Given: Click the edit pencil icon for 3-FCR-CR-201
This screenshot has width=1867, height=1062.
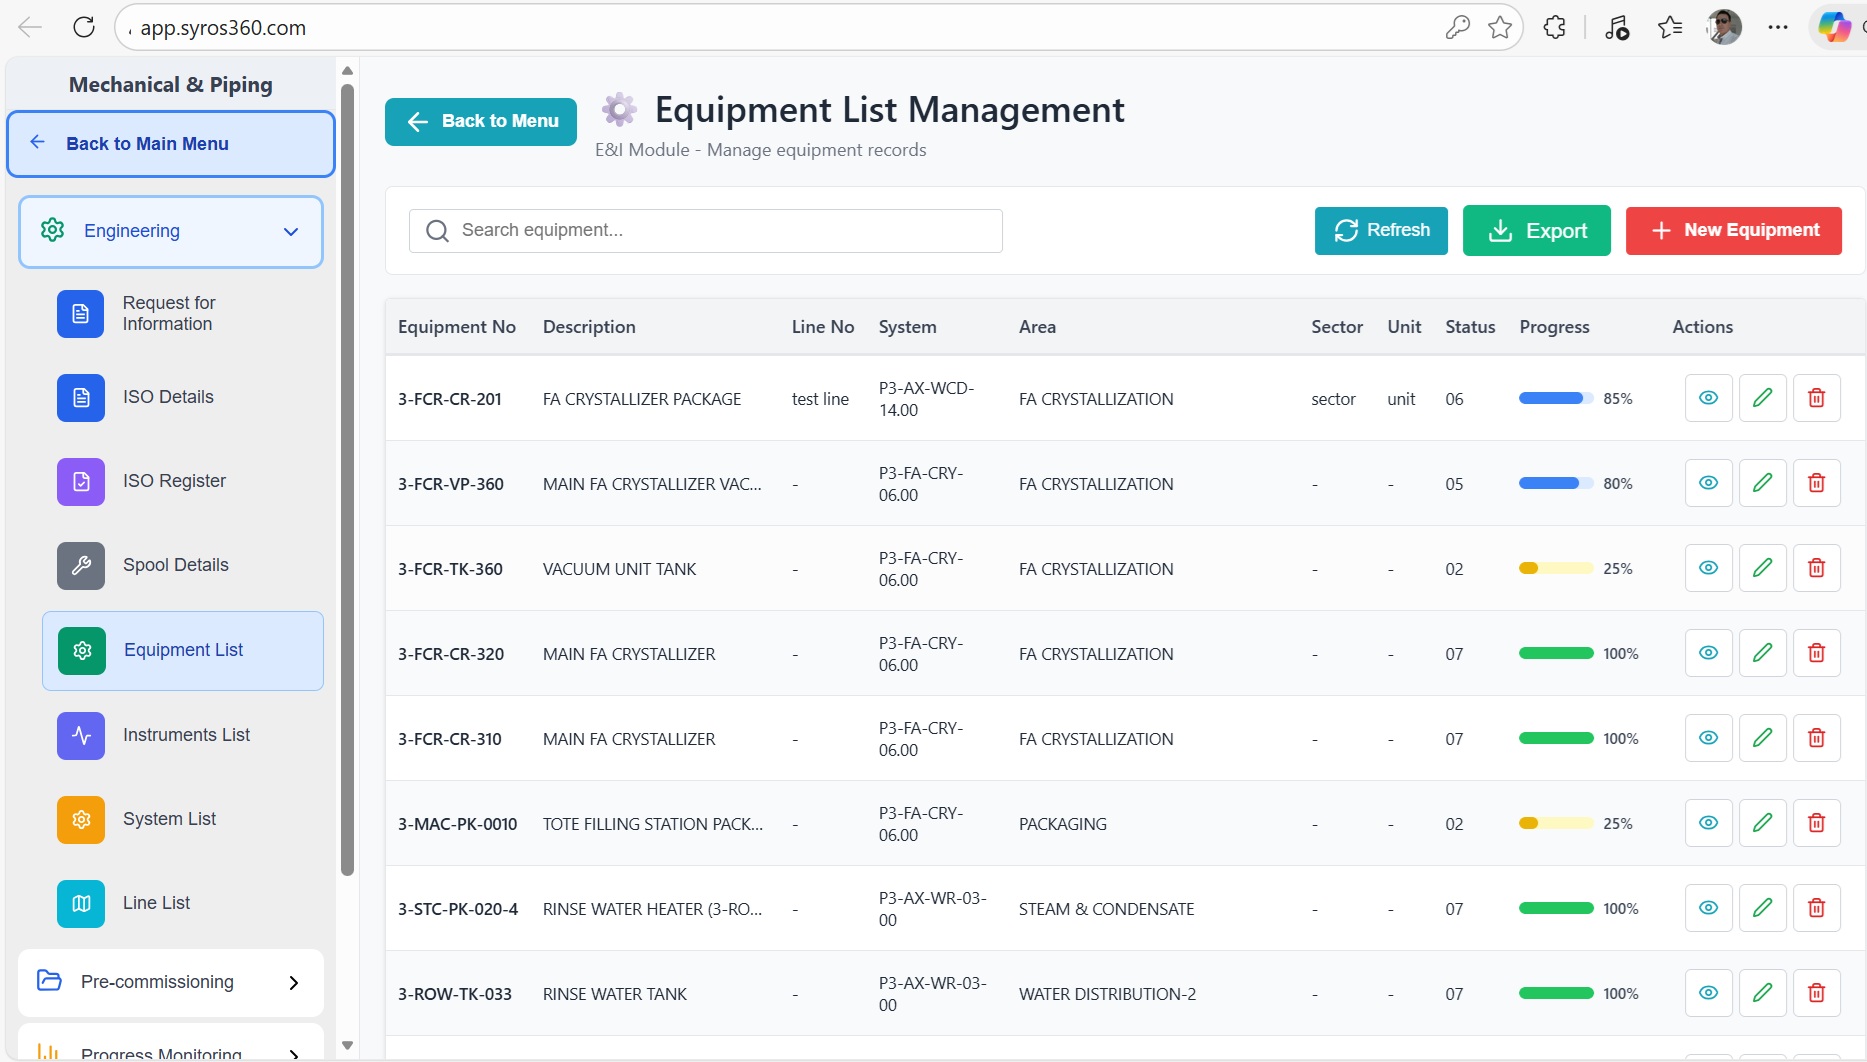Looking at the screenshot, I should pyautogui.click(x=1762, y=398).
